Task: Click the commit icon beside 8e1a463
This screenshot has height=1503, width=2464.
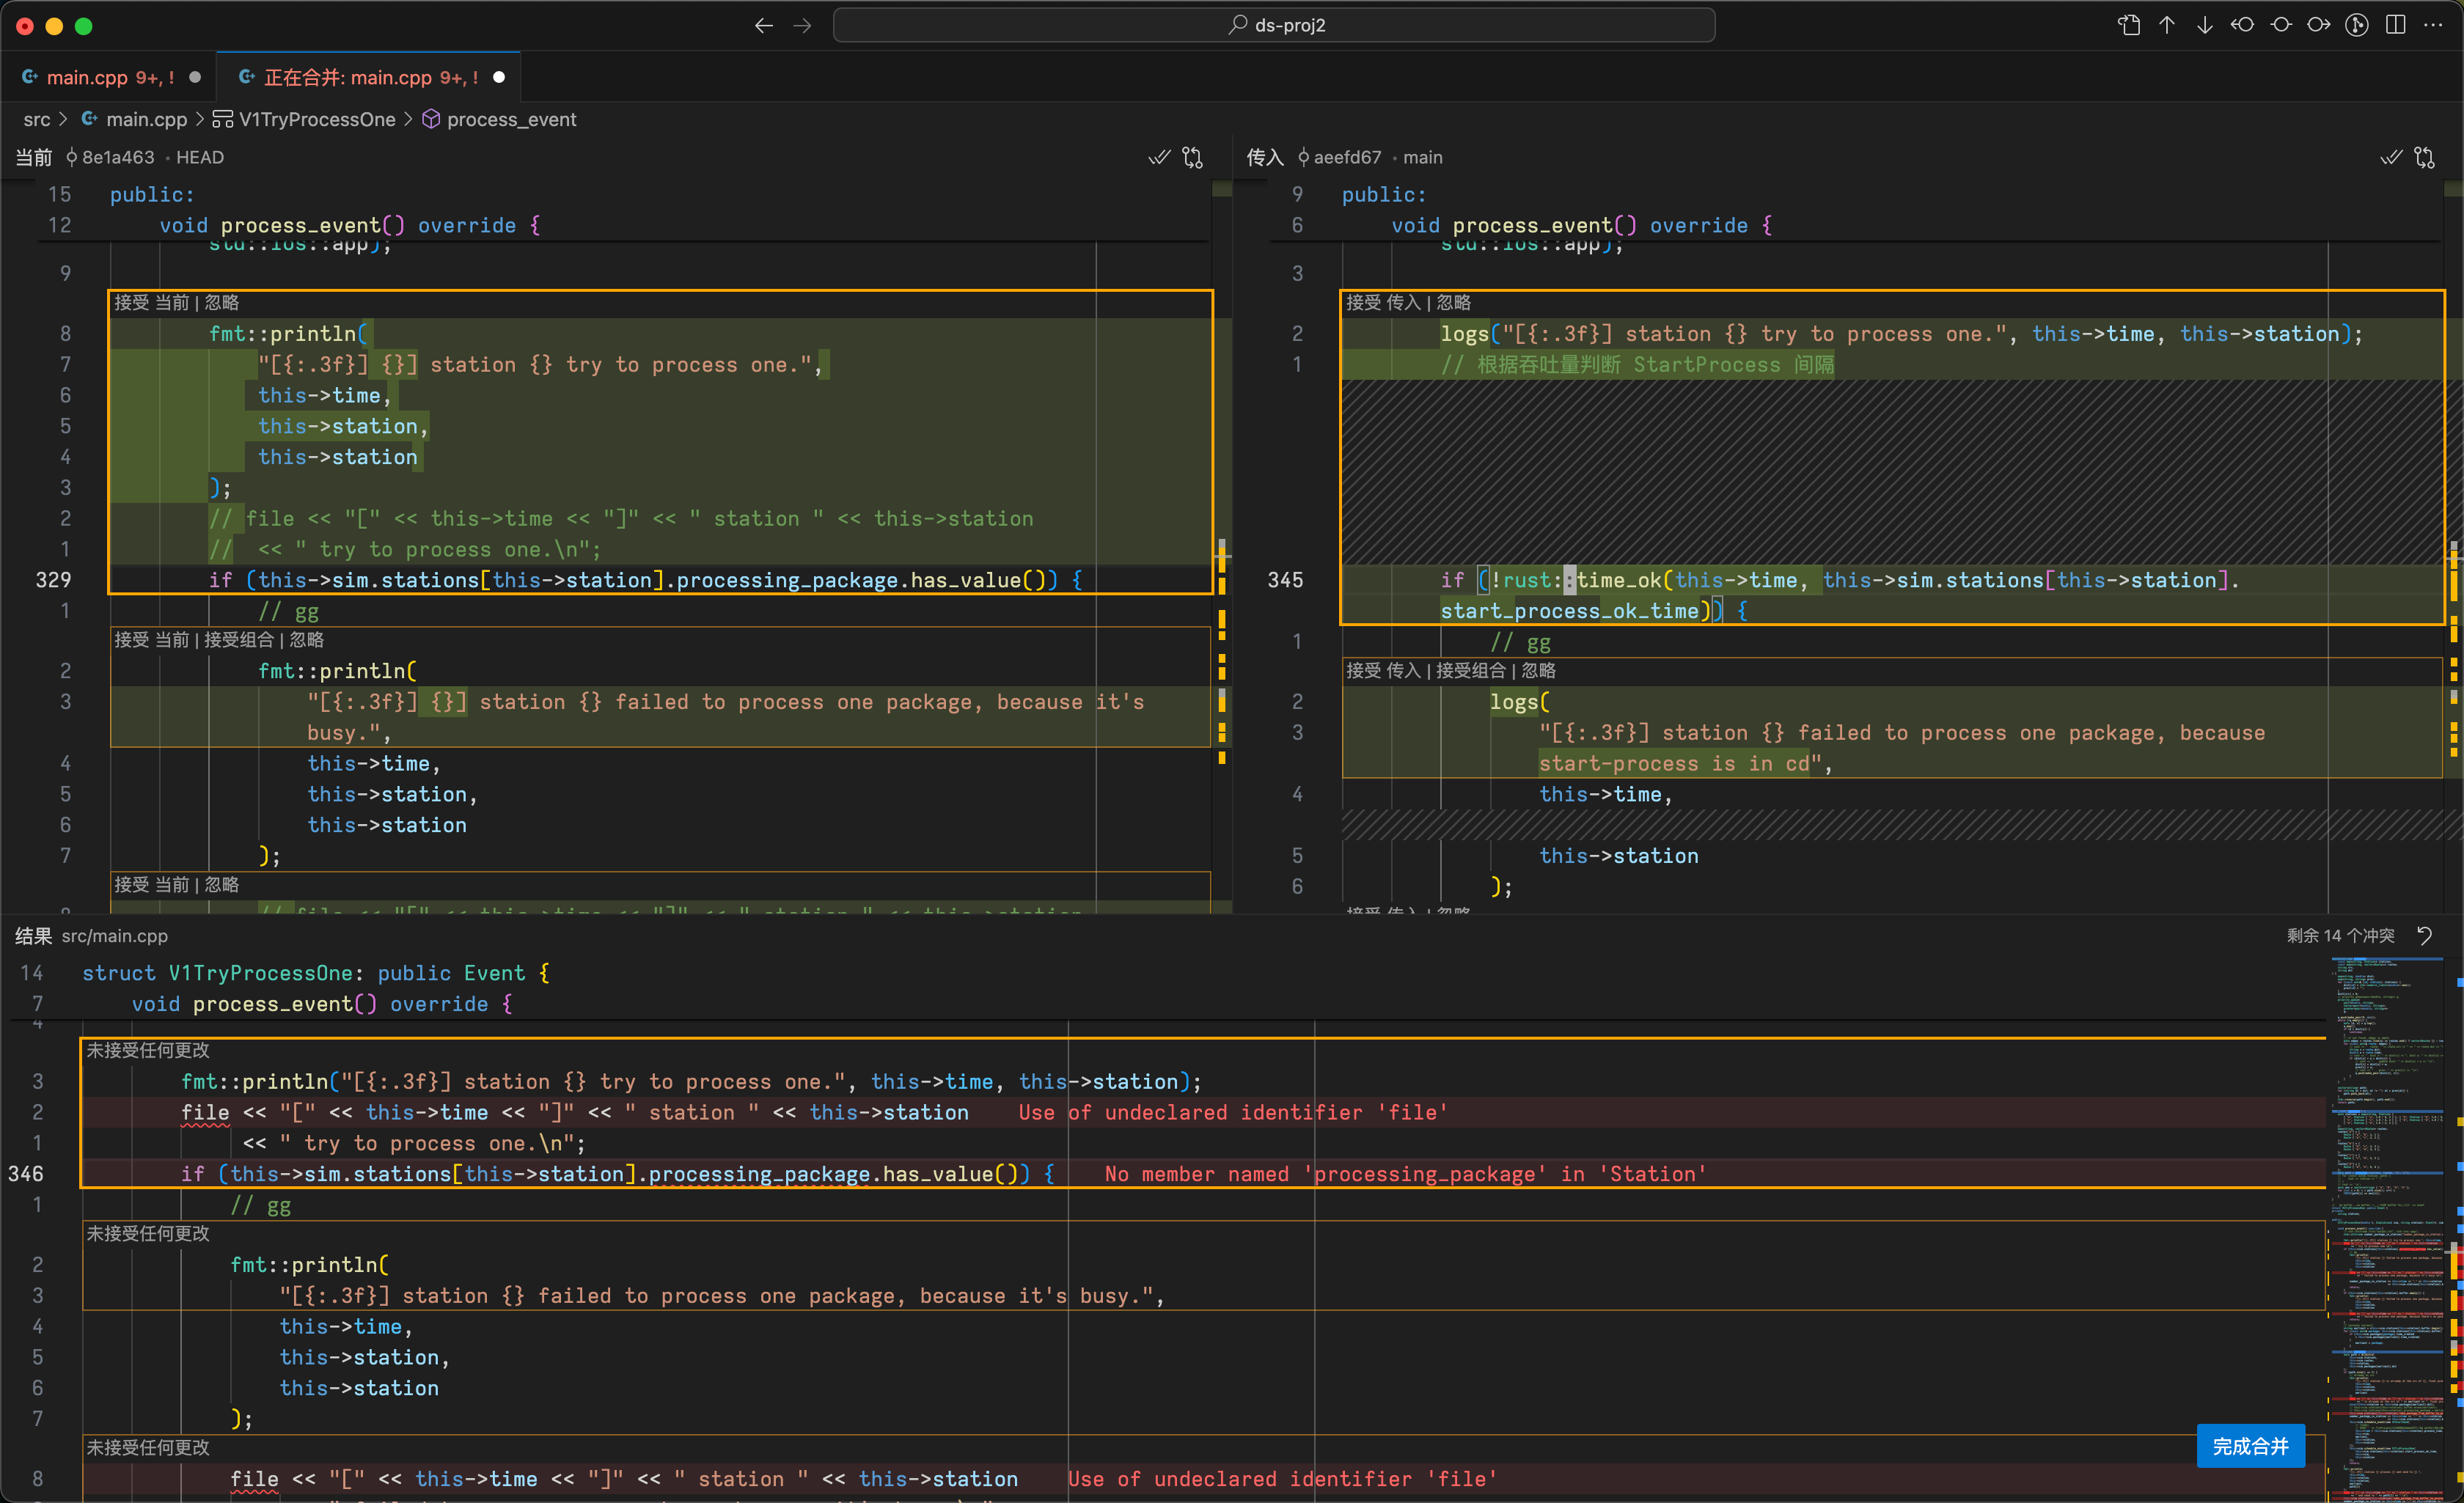Action: coord(71,157)
